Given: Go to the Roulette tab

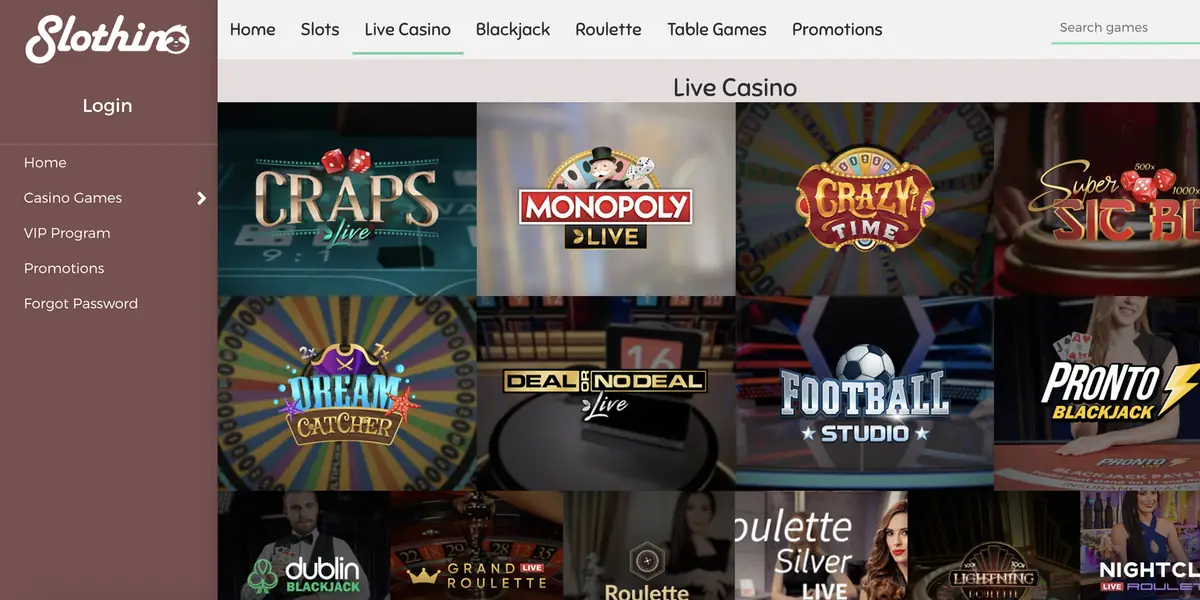Looking at the screenshot, I should 608,29.
